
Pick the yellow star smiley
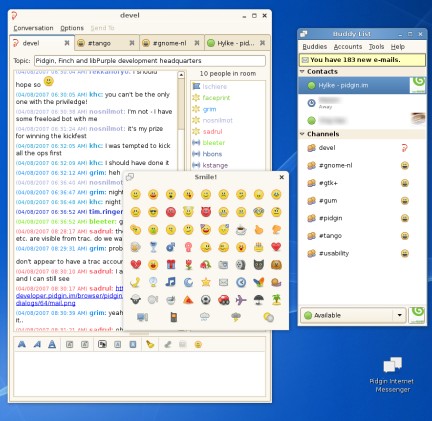tap(206, 282)
